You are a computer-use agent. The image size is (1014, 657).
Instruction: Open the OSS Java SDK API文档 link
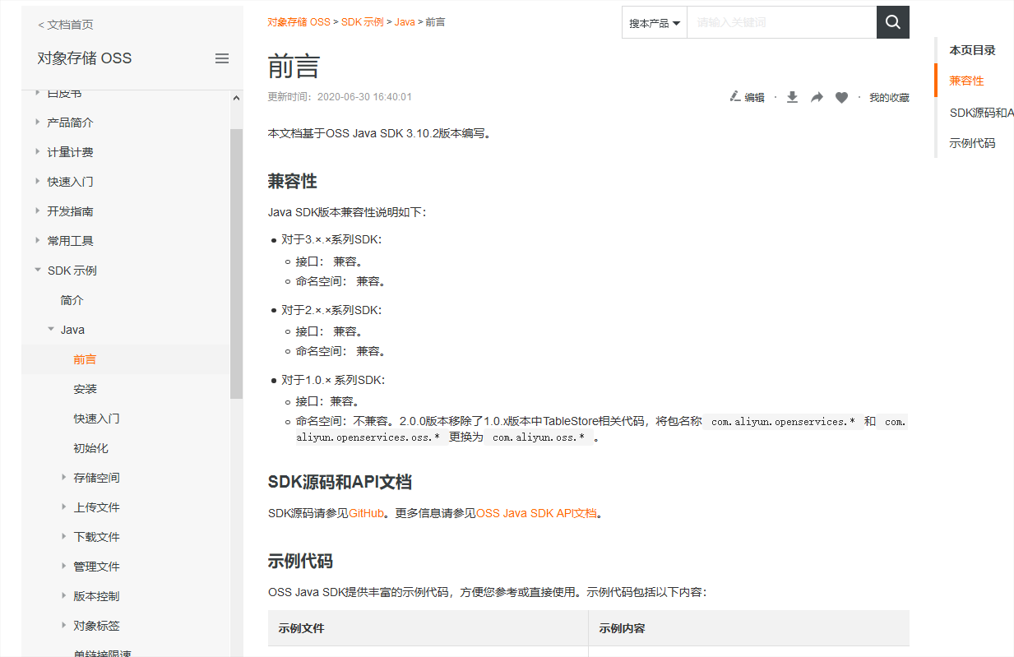pos(536,513)
